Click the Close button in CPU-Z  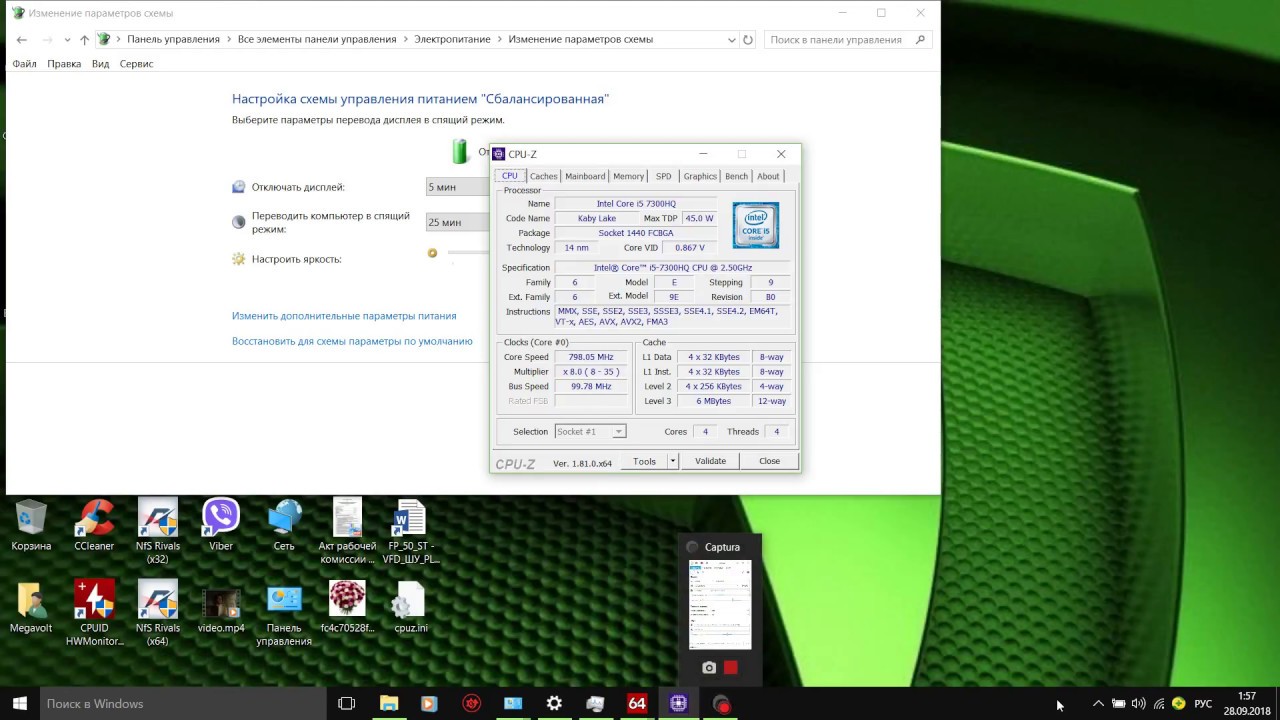[x=769, y=461]
